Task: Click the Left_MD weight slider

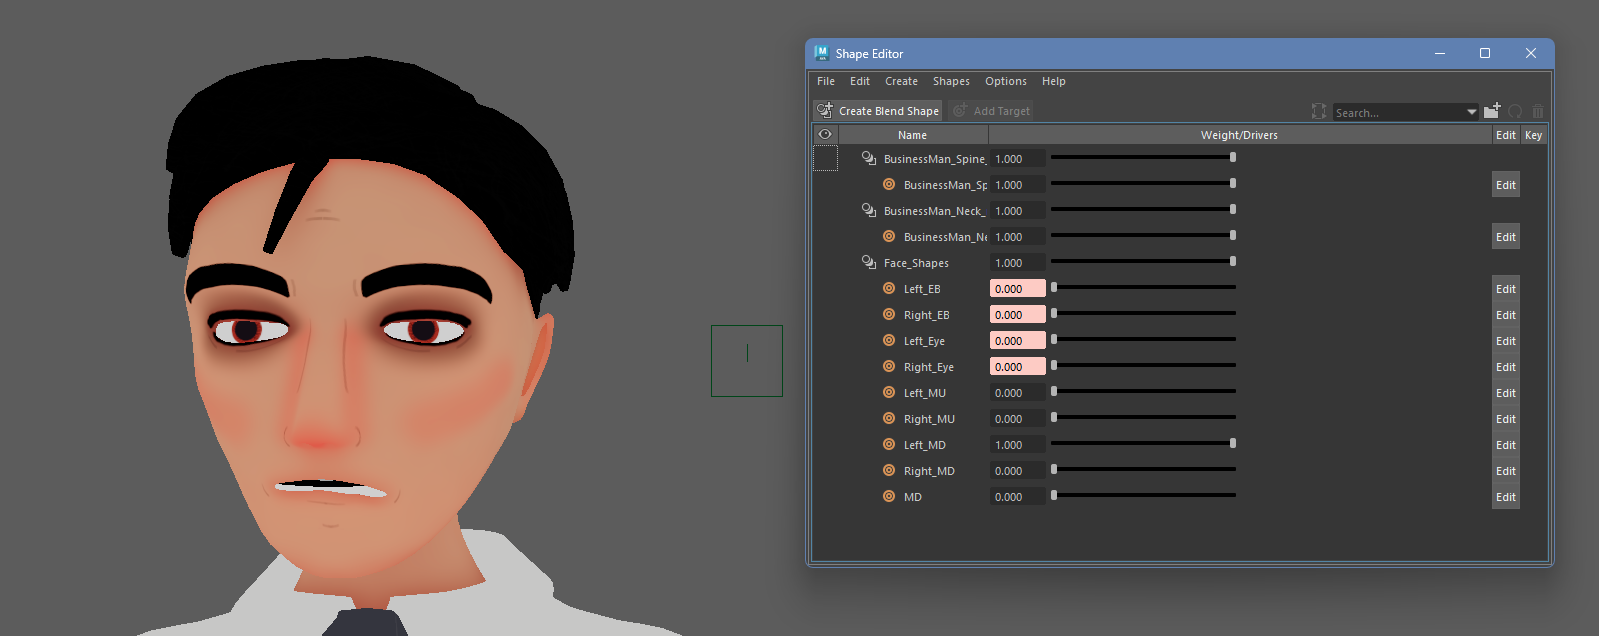Action: [1143, 443]
